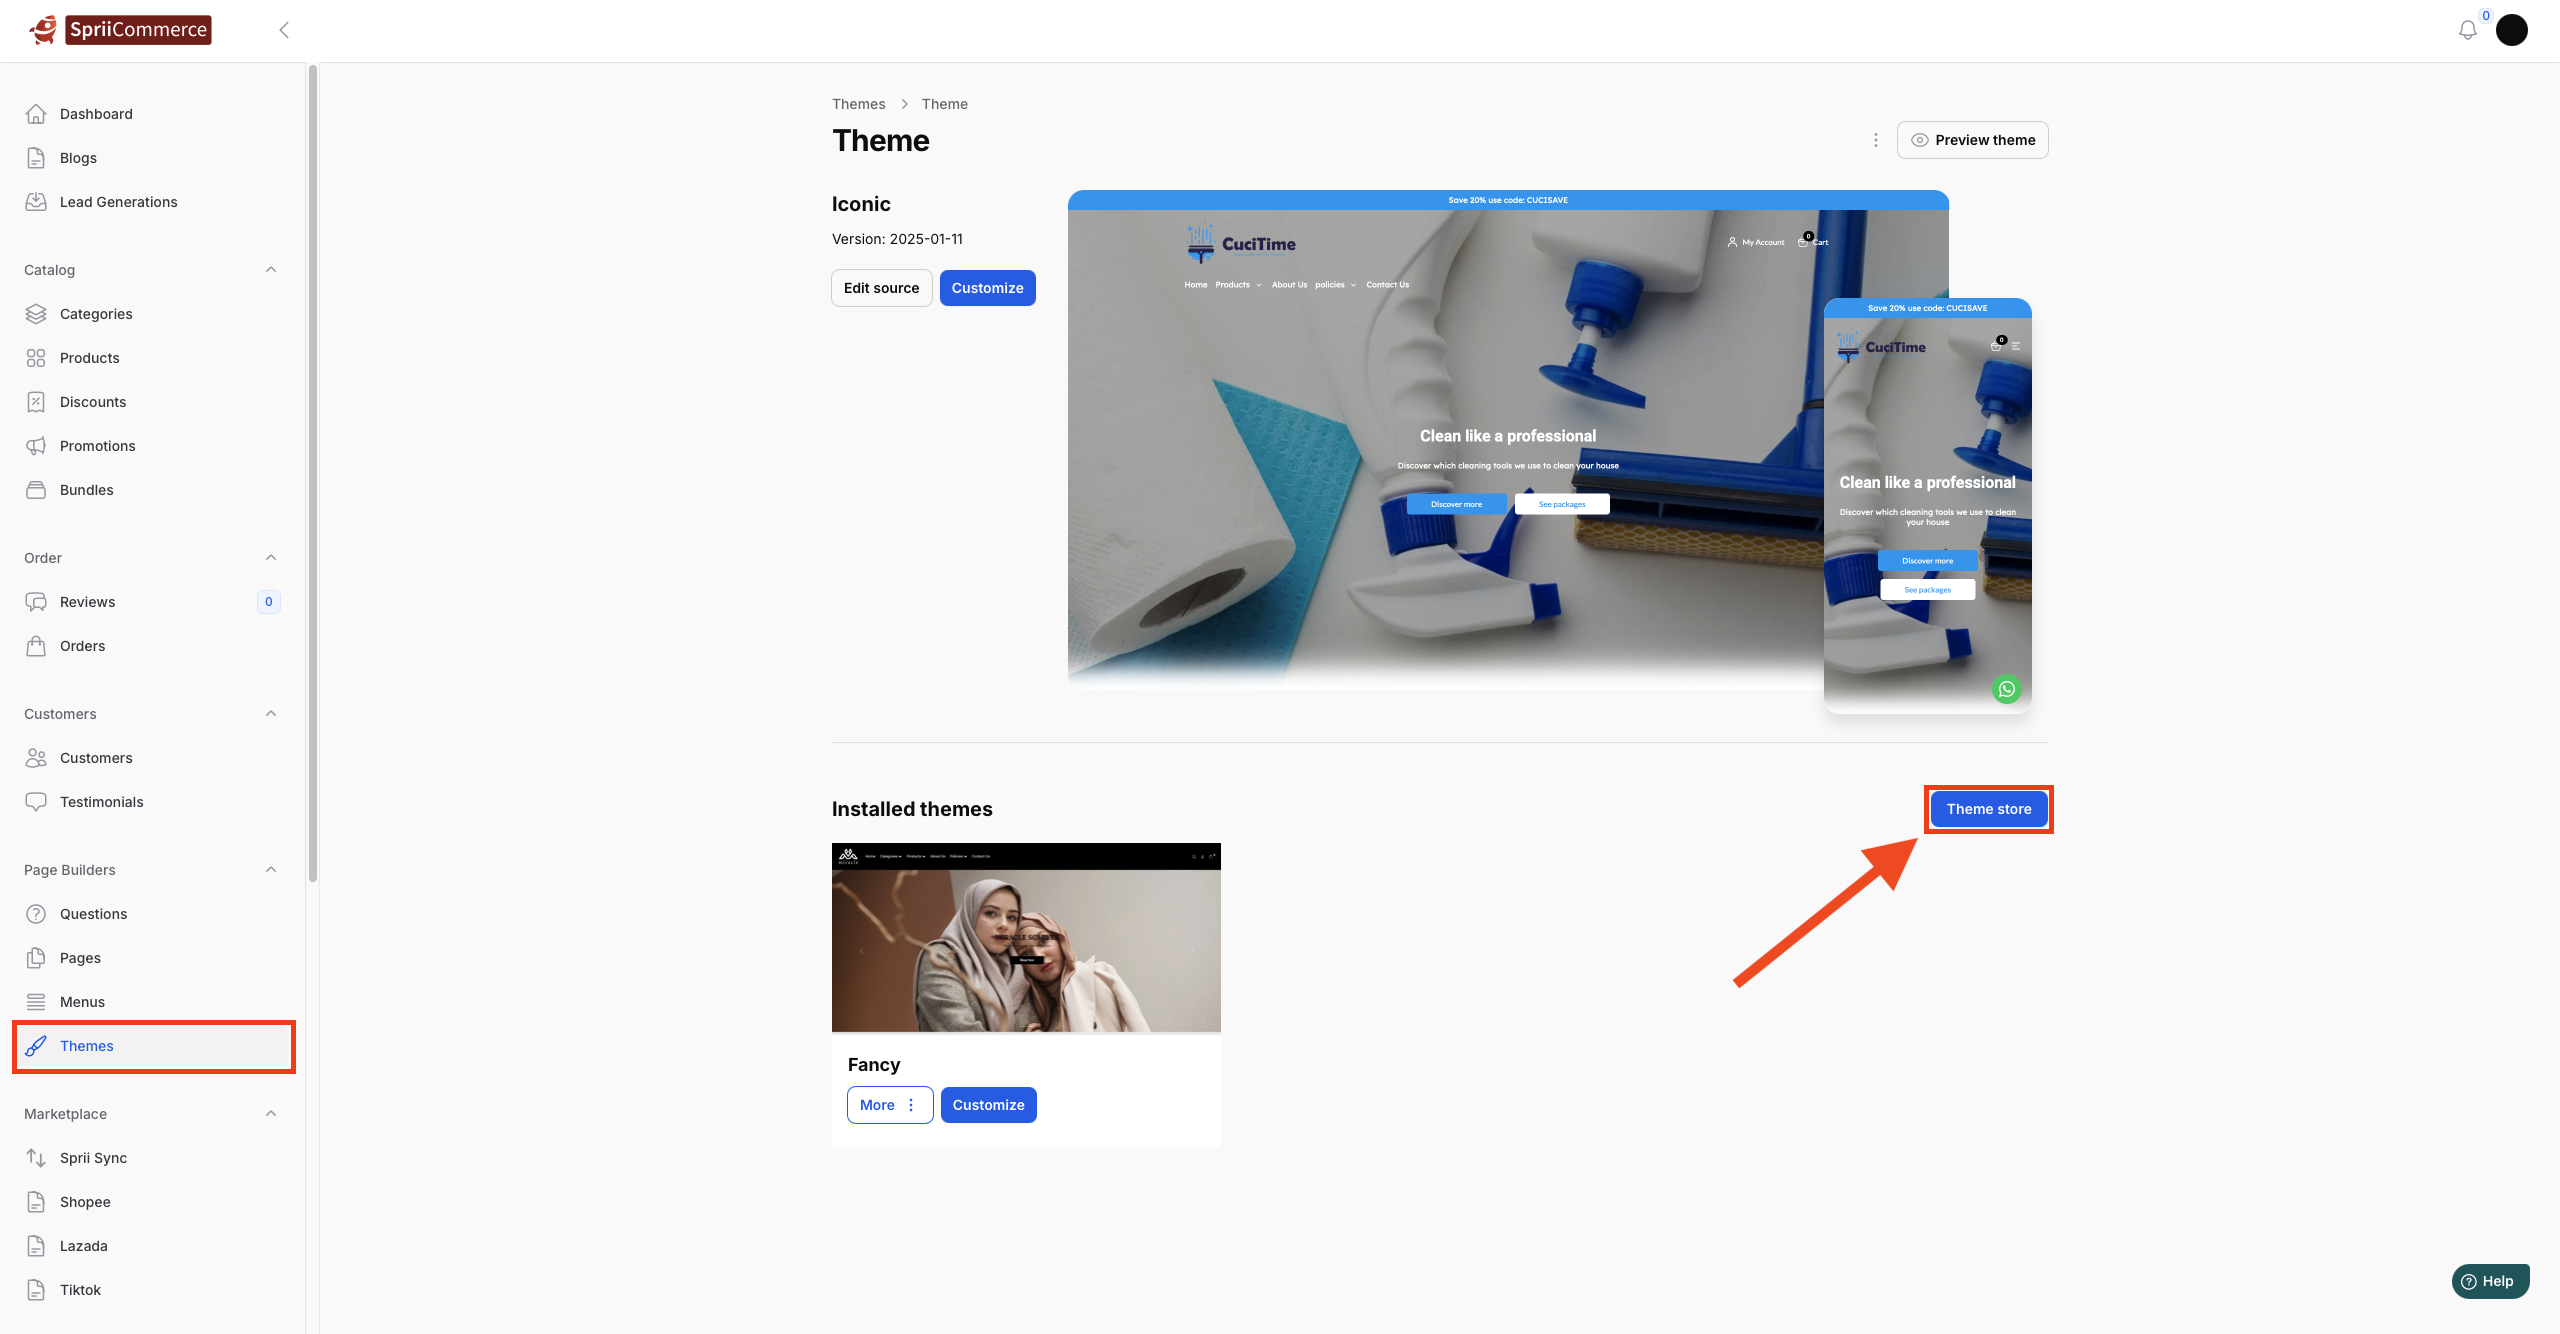Open Sprii Sync from the sidebar
Image resolution: width=2560 pixels, height=1334 pixels.
coord(93,1158)
